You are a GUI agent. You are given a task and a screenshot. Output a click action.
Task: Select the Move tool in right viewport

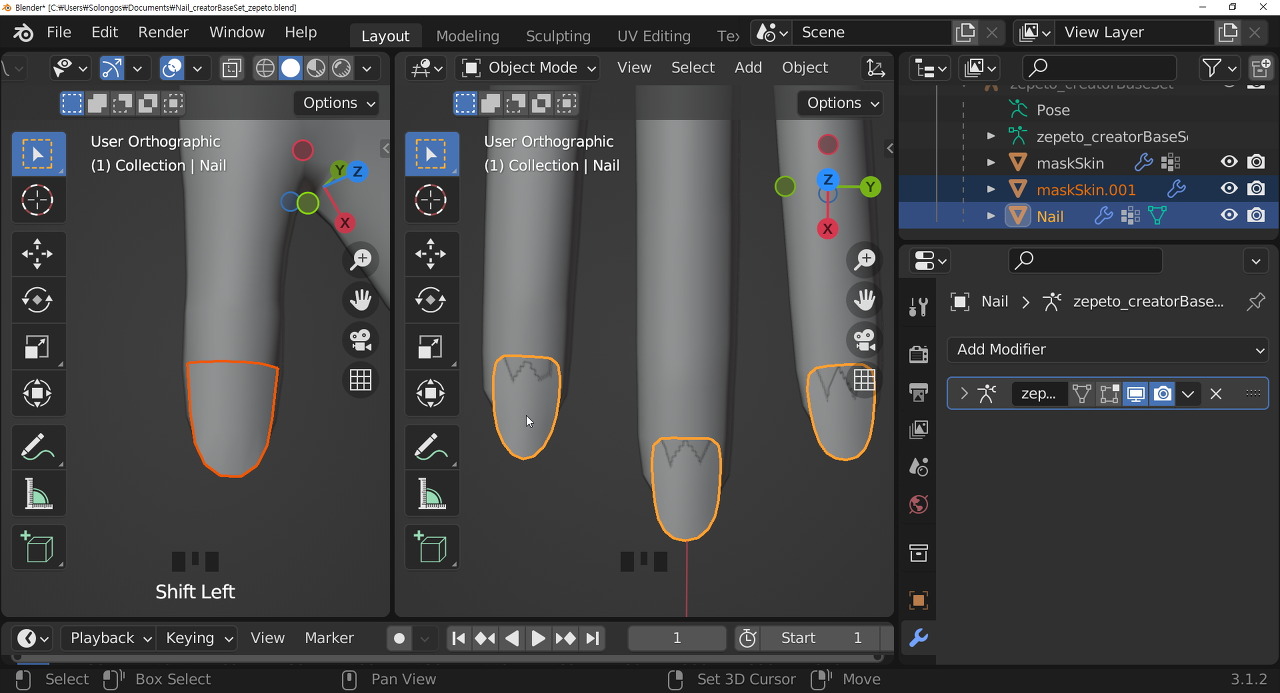point(431,254)
